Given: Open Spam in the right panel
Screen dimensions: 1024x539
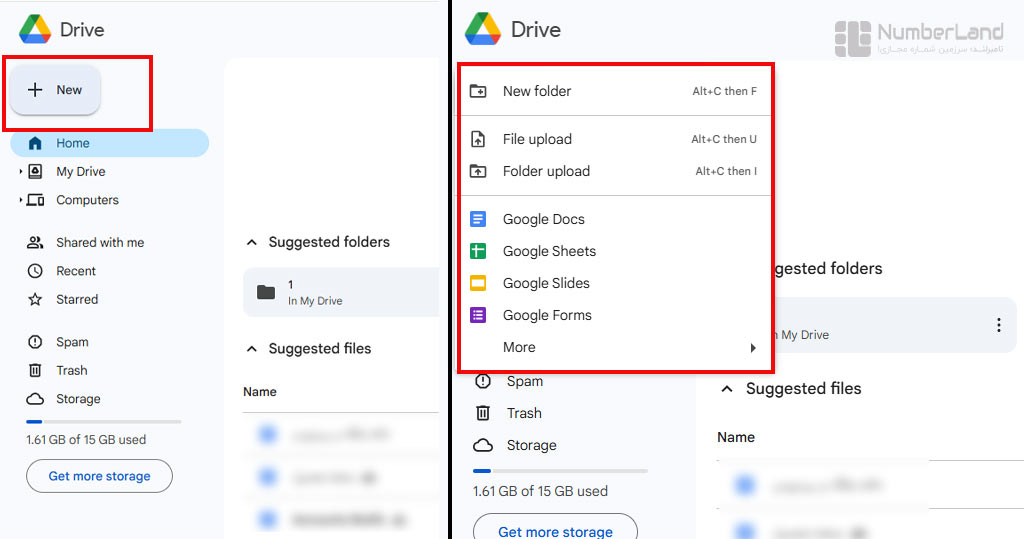Looking at the screenshot, I should 524,381.
